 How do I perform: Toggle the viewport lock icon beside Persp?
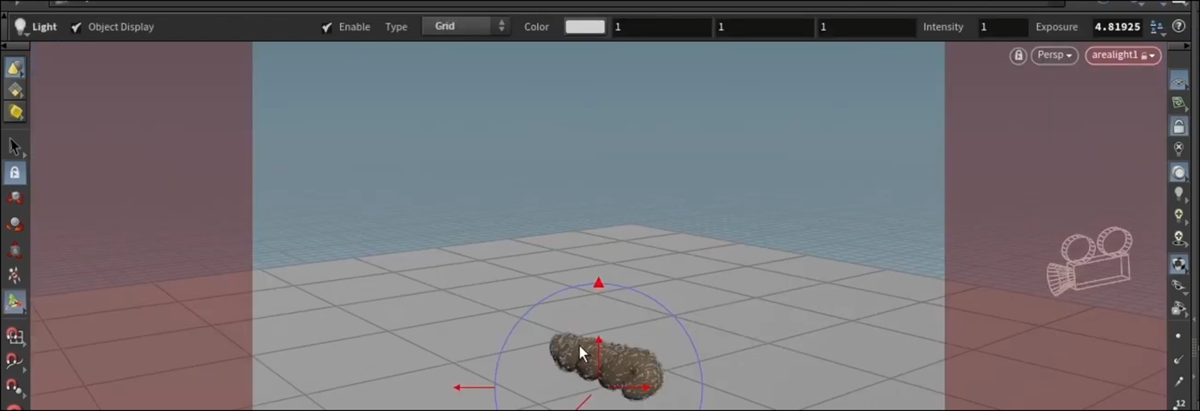click(x=1018, y=55)
